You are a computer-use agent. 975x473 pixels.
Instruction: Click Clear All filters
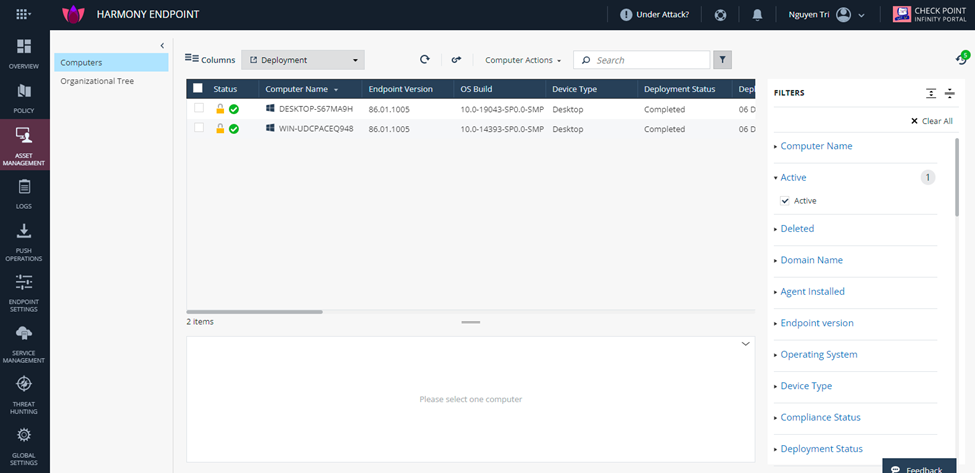[x=931, y=121]
